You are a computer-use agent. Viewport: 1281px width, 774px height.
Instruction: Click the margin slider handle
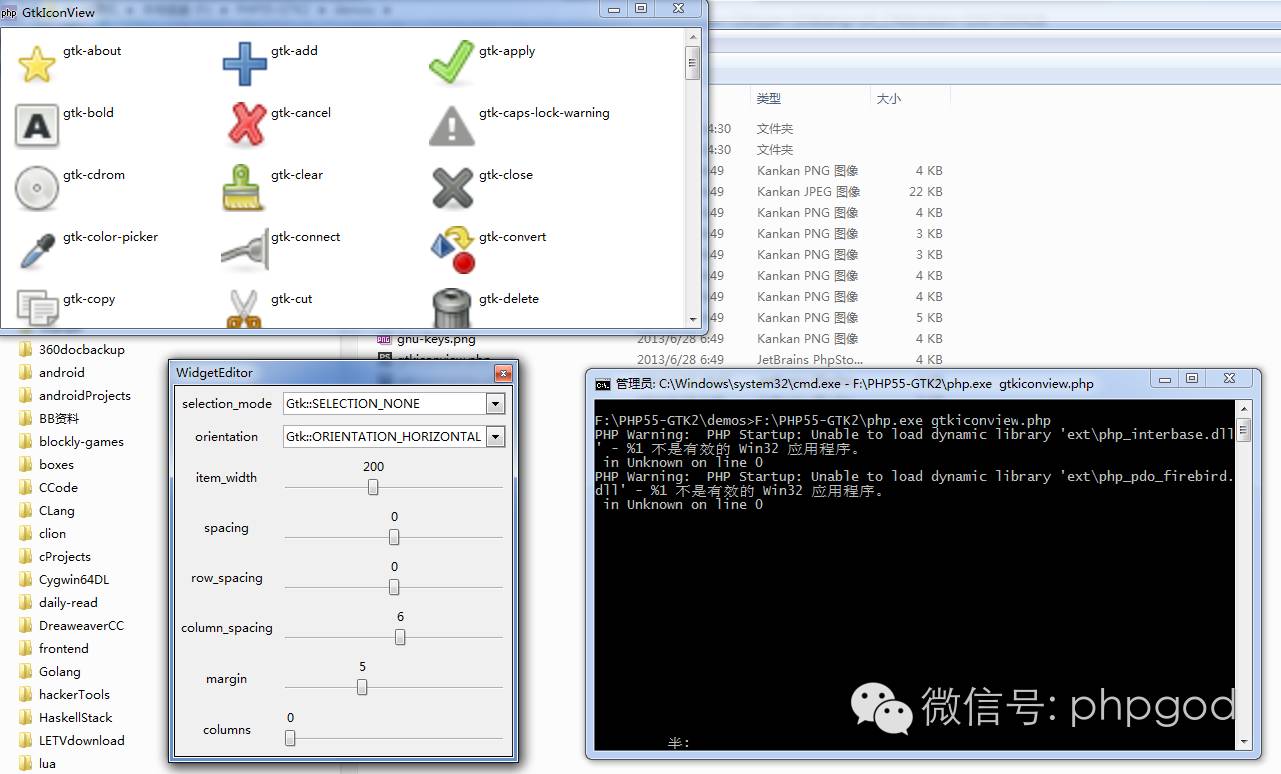coord(362,687)
